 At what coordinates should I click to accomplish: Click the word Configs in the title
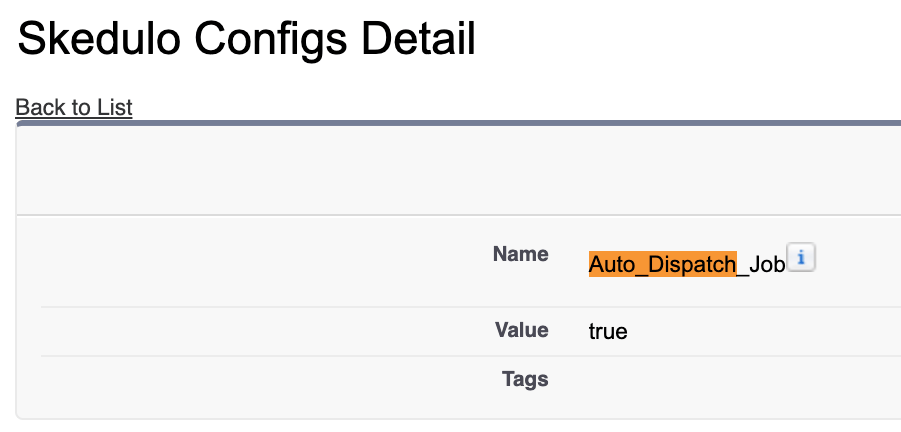[x=270, y=40]
